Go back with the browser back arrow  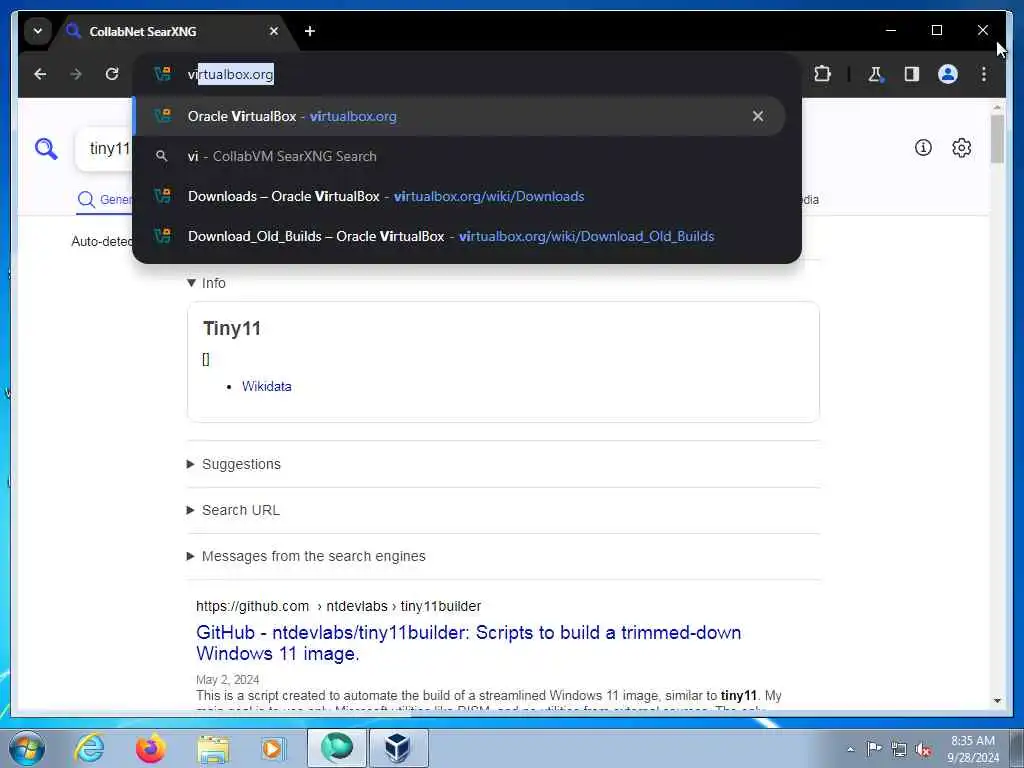pyautogui.click(x=40, y=74)
